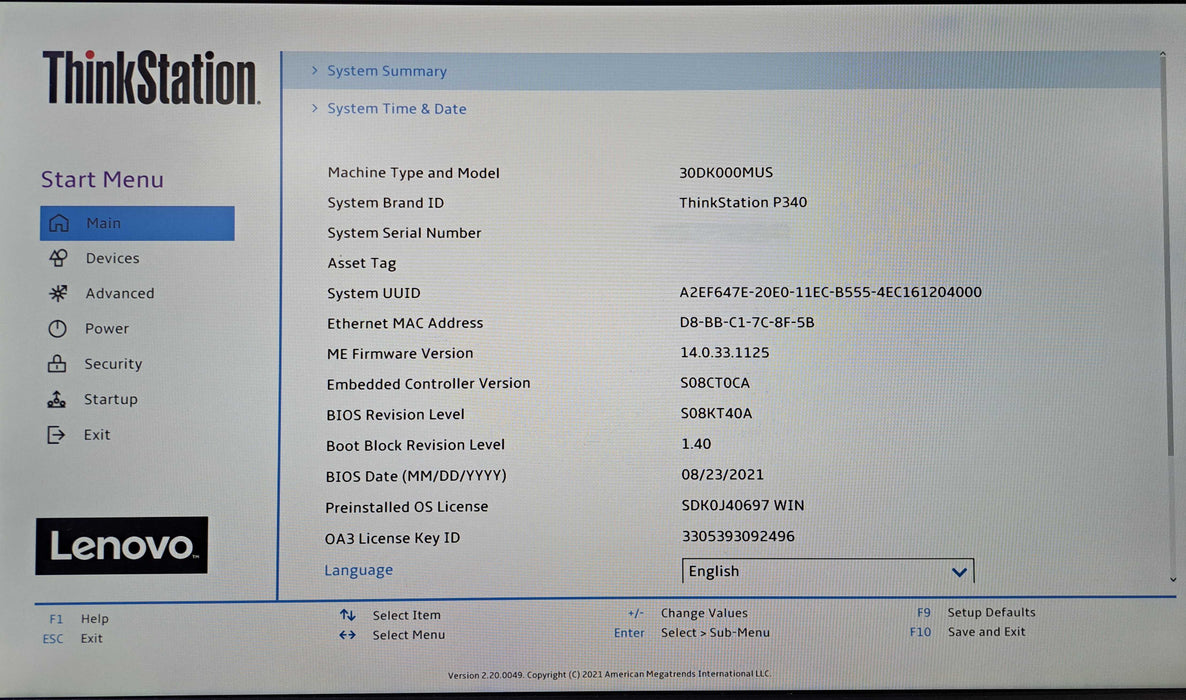Click the ME Firmware Version label
This screenshot has height=700, width=1186.
point(399,353)
